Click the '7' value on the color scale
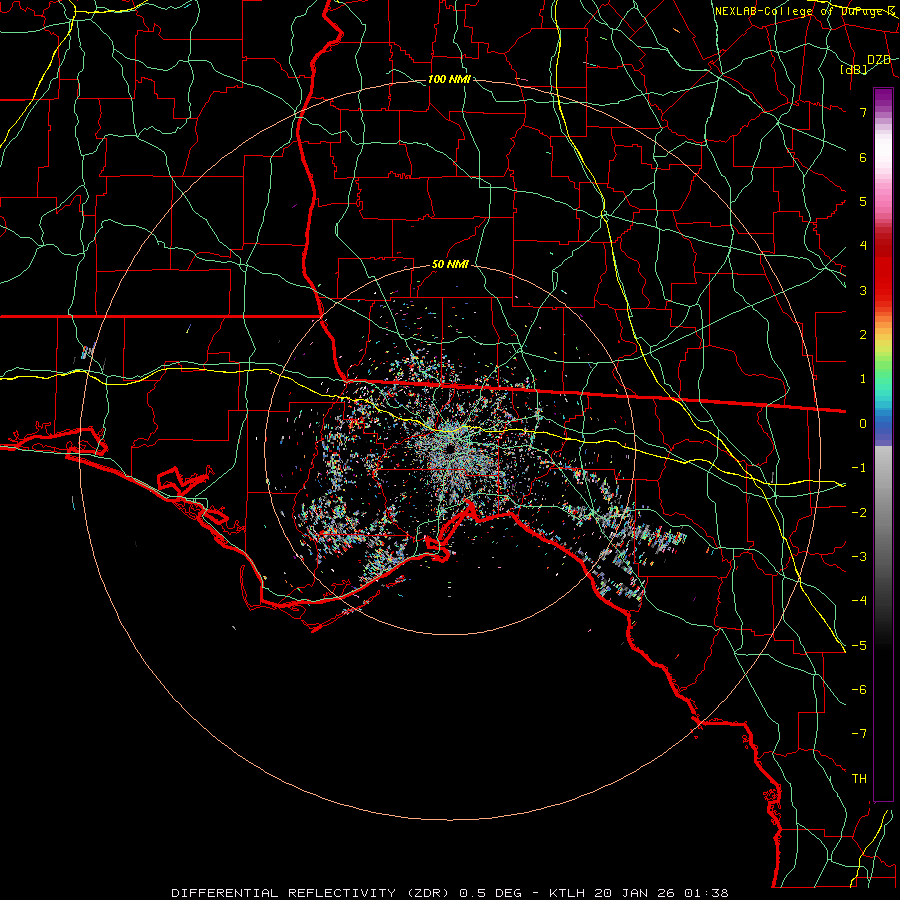 [863, 112]
